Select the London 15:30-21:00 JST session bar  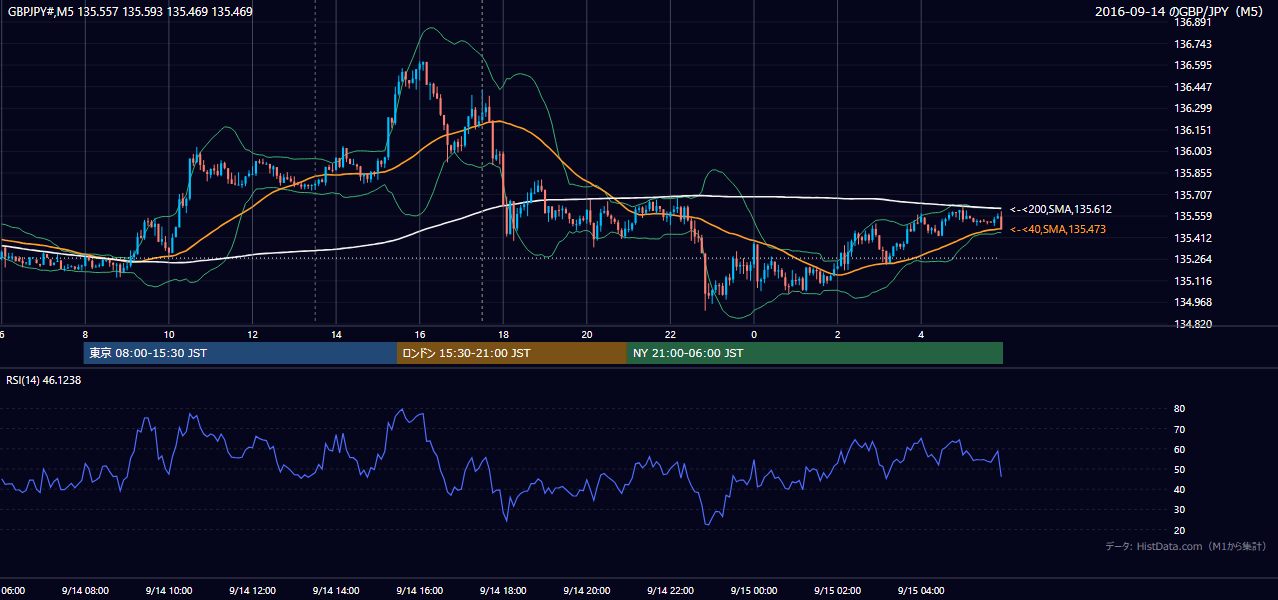[512, 353]
